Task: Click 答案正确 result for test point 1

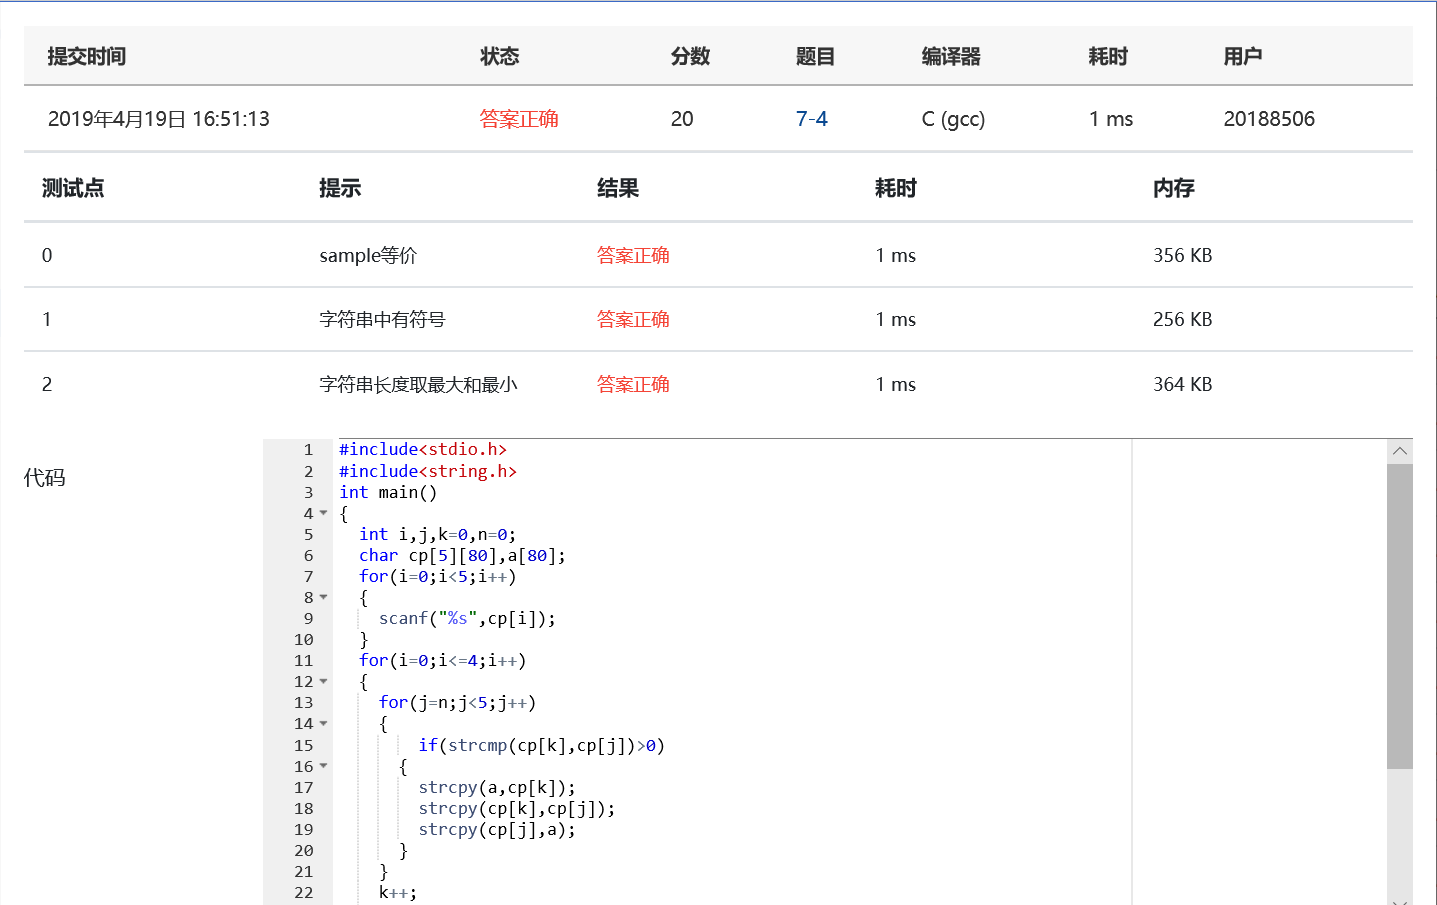Action: coord(633,319)
